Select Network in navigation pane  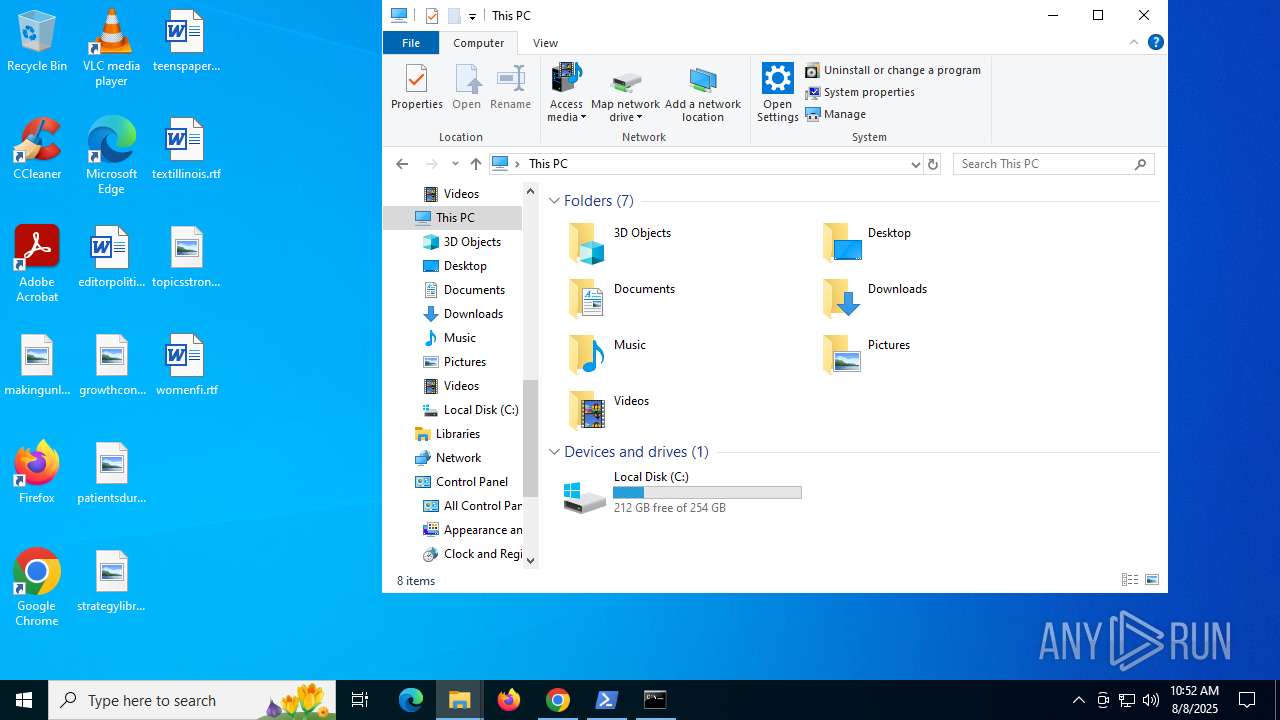coord(448,458)
